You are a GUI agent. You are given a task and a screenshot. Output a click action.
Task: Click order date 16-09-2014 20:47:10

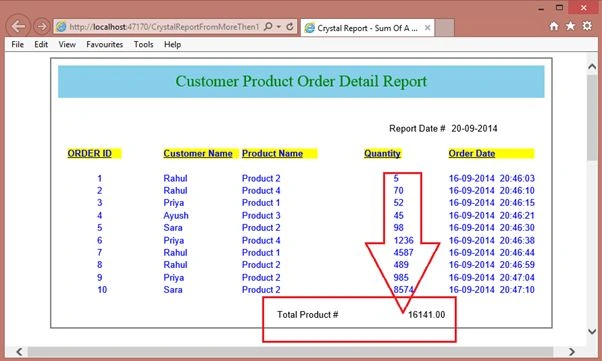[492, 290]
